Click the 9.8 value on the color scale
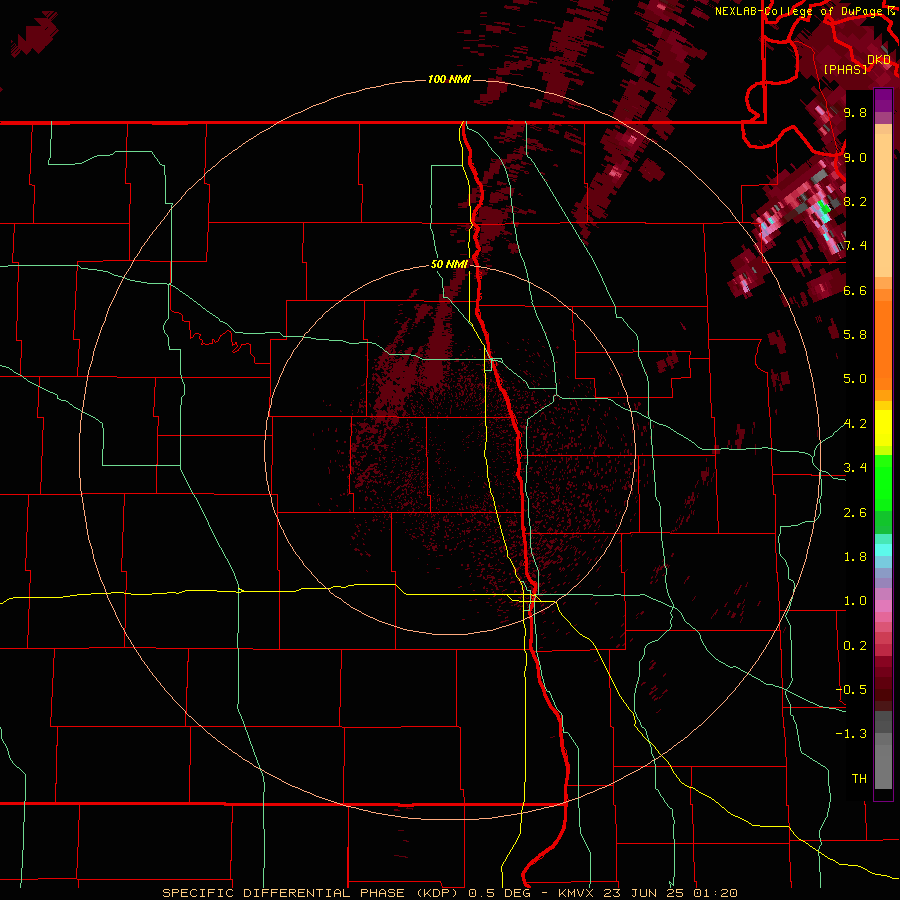900x900 pixels. (855, 112)
